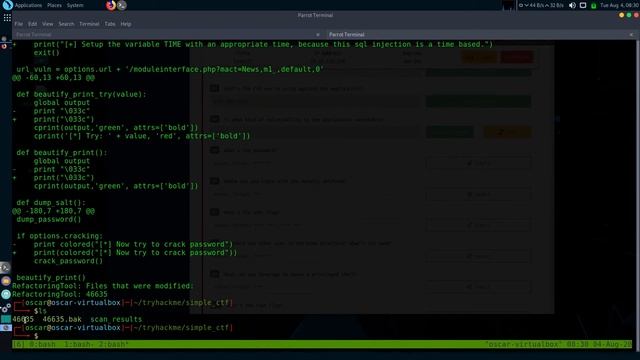Open the Help menu in Parrot Terminal

pyautogui.click(x=126, y=24)
